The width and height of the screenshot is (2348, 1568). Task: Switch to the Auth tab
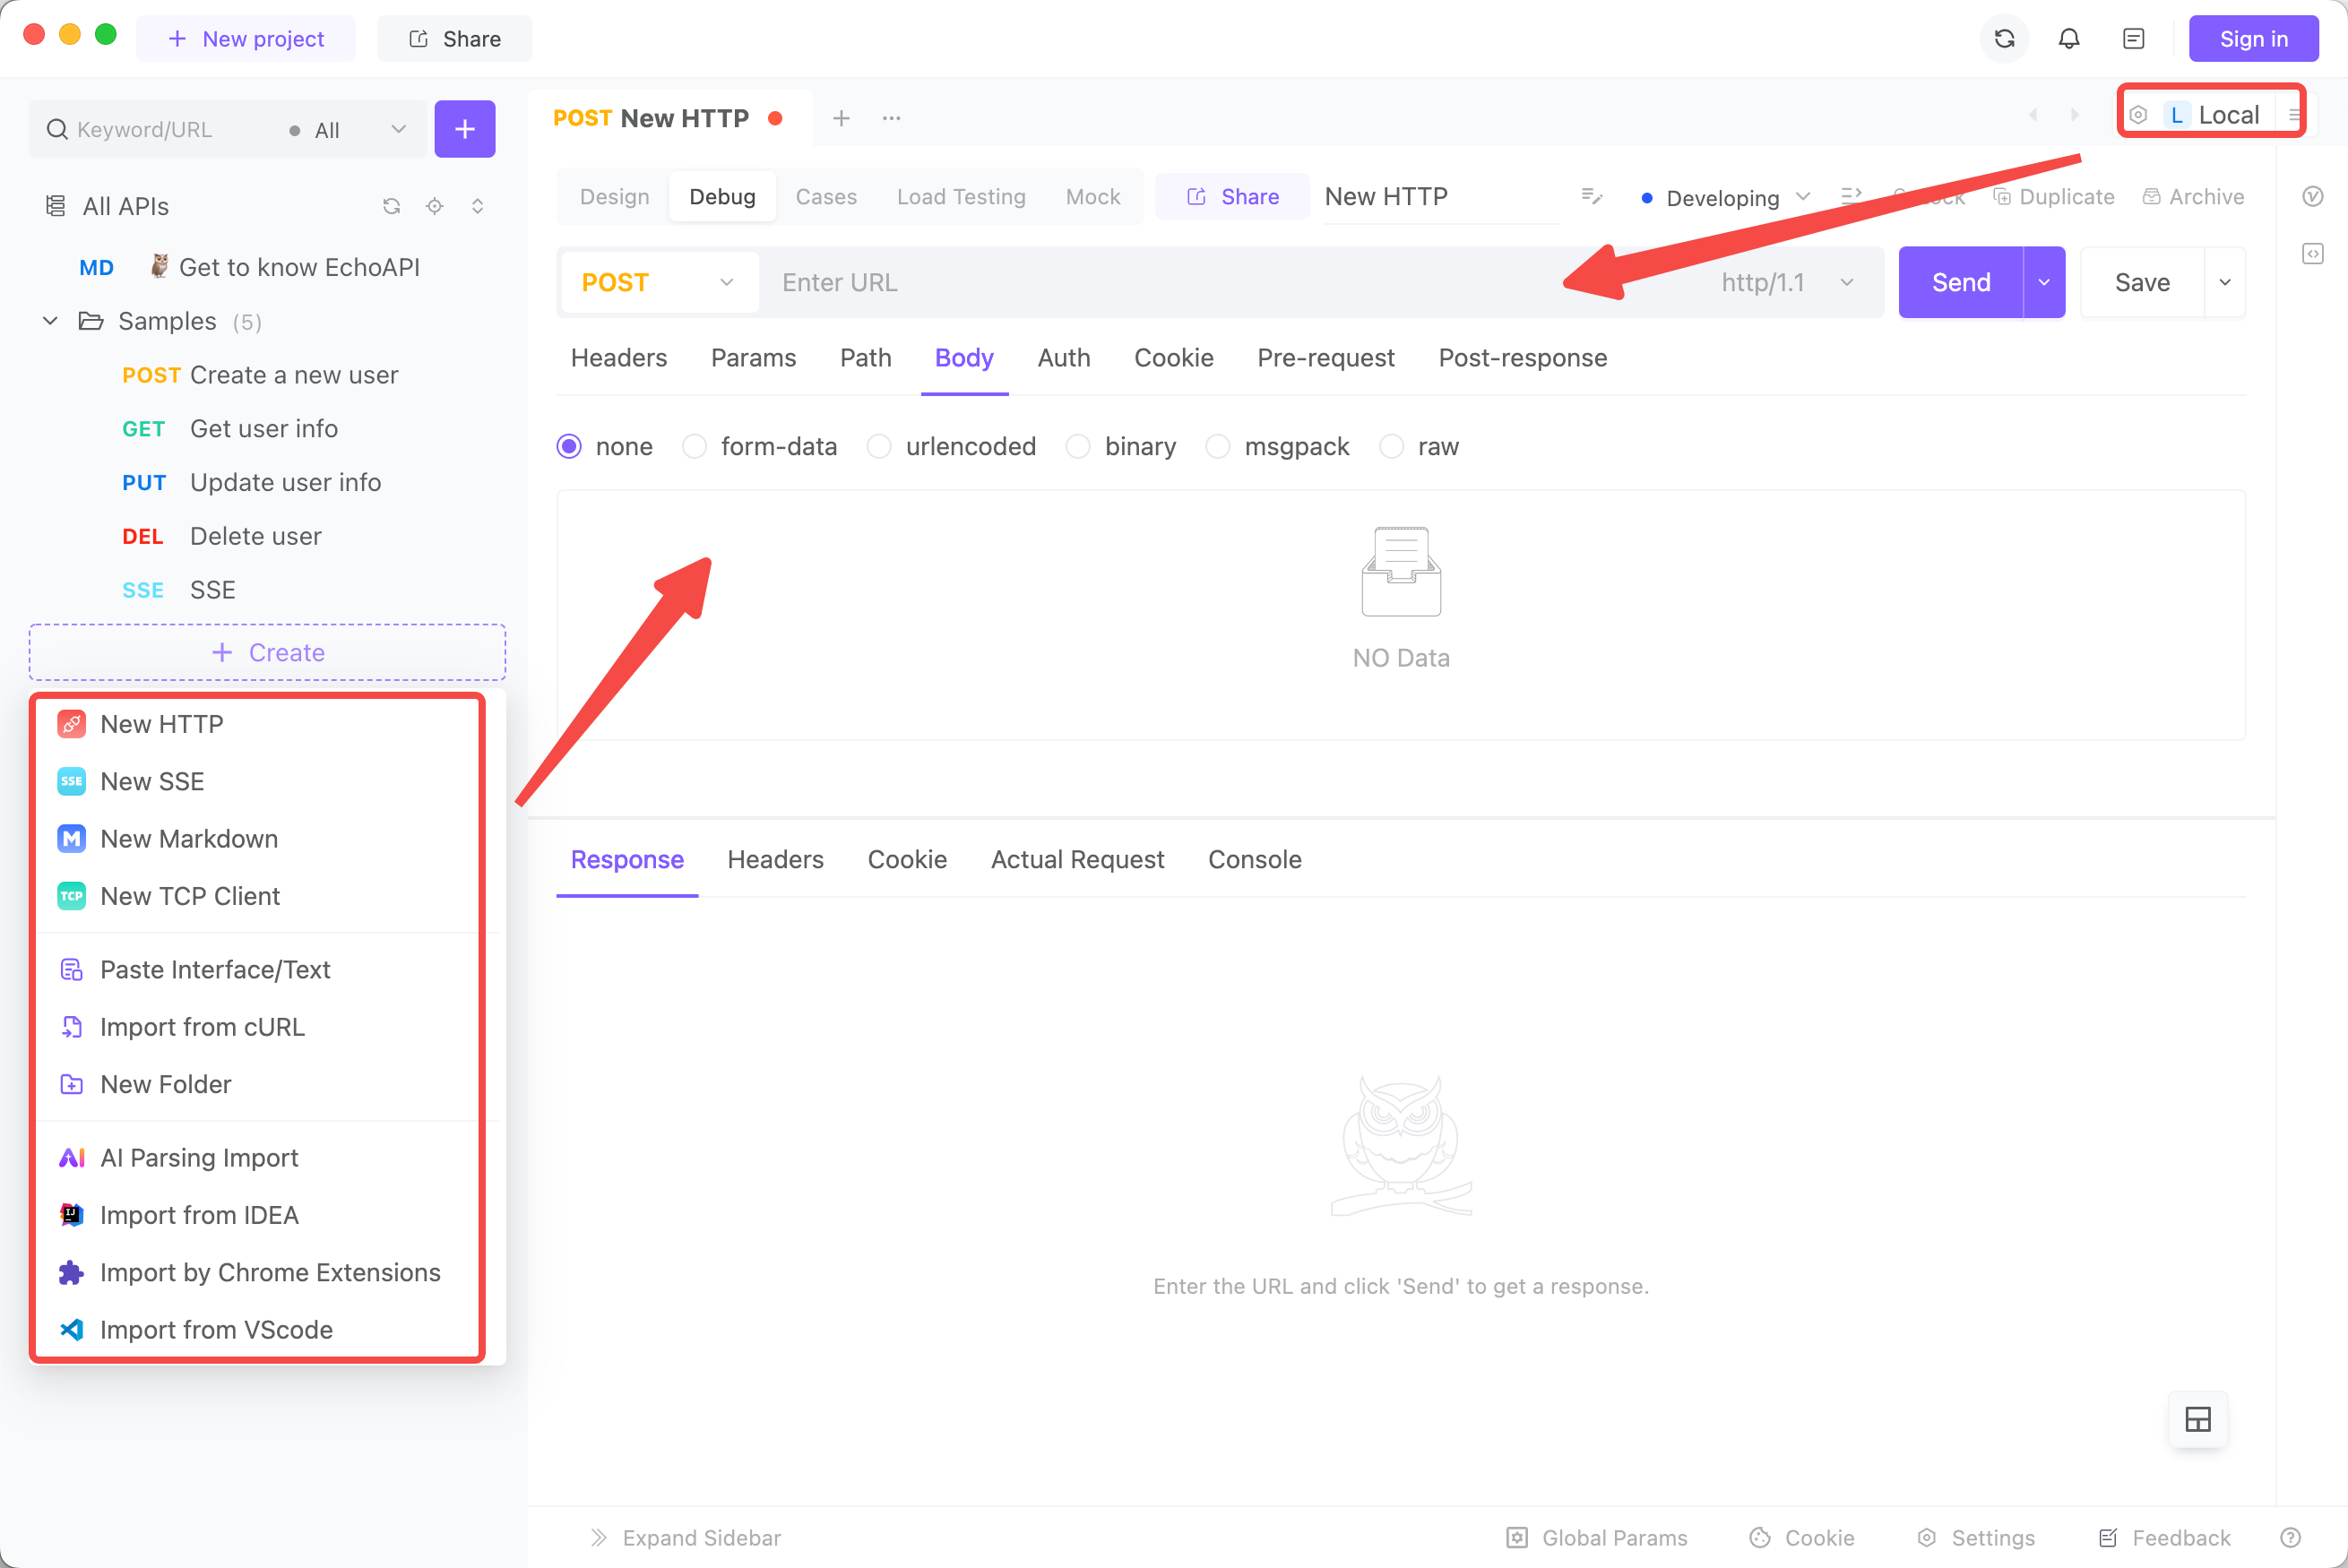(x=1064, y=357)
